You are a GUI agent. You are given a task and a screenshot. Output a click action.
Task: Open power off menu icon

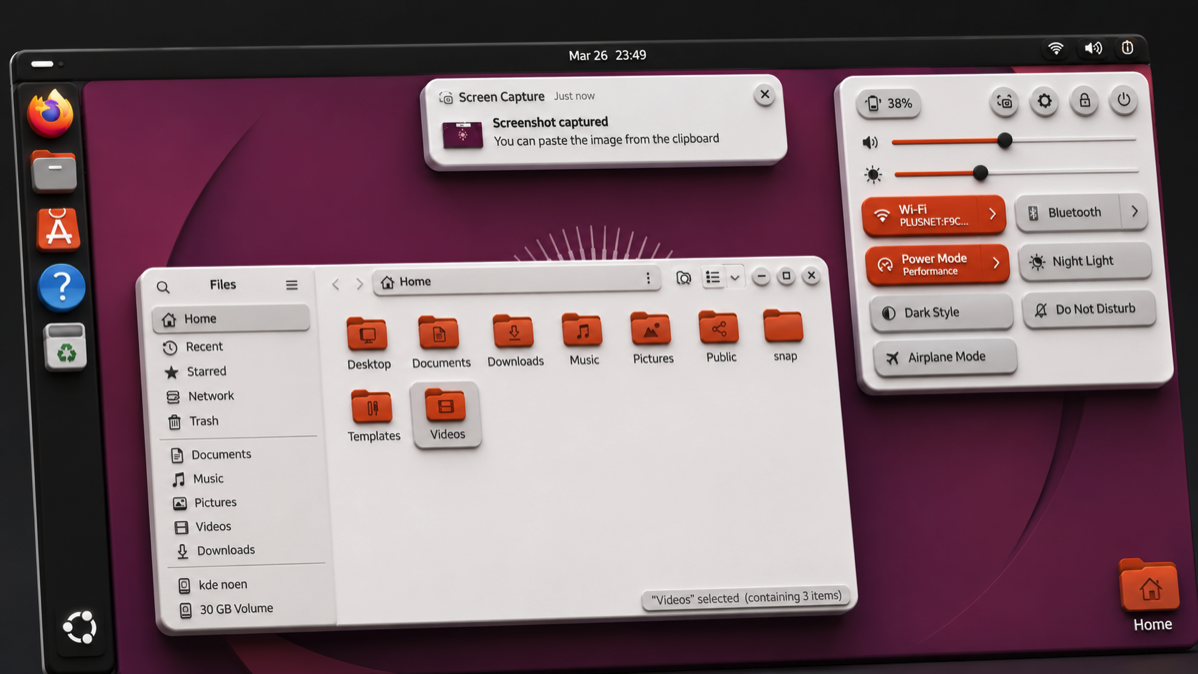pos(1124,99)
